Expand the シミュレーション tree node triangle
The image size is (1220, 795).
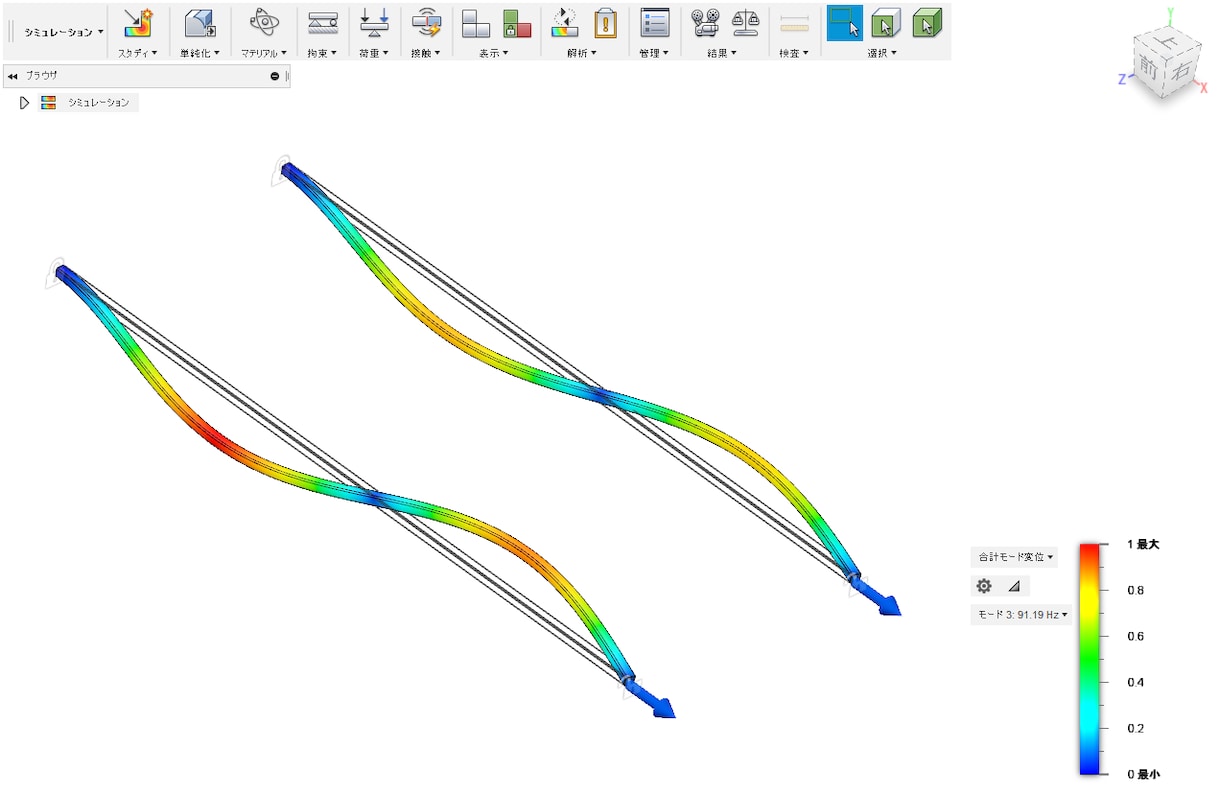pos(24,103)
